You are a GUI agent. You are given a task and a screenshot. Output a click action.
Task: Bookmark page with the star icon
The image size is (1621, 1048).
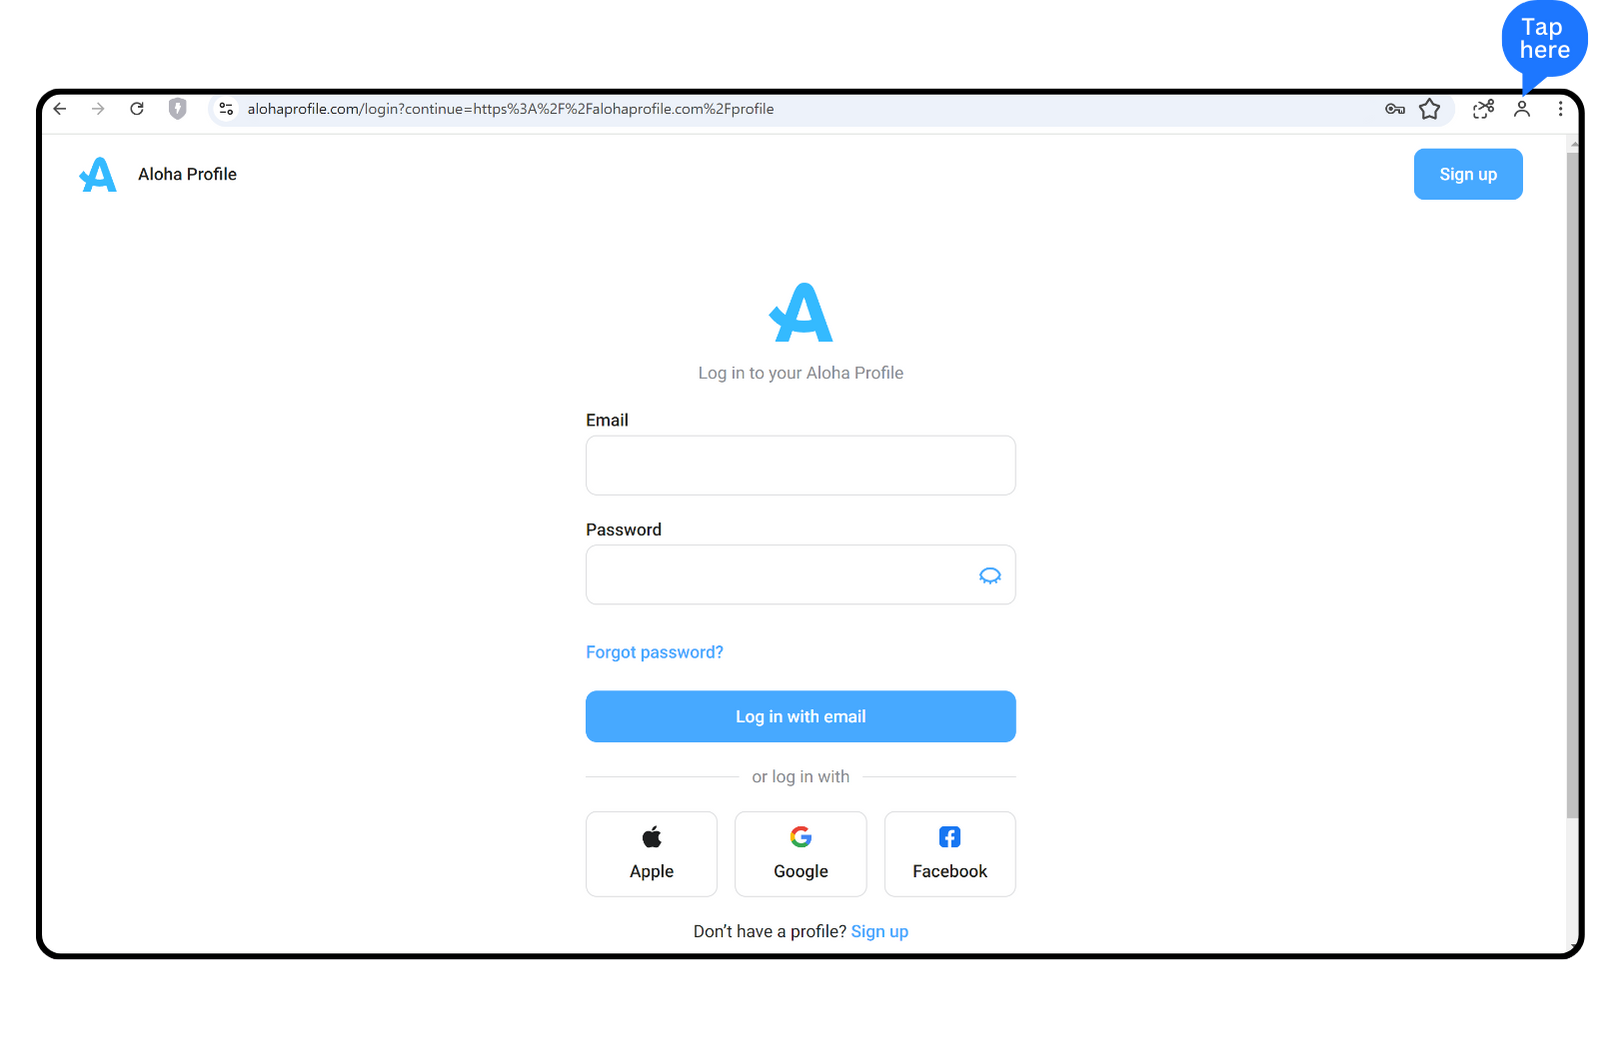pyautogui.click(x=1430, y=109)
